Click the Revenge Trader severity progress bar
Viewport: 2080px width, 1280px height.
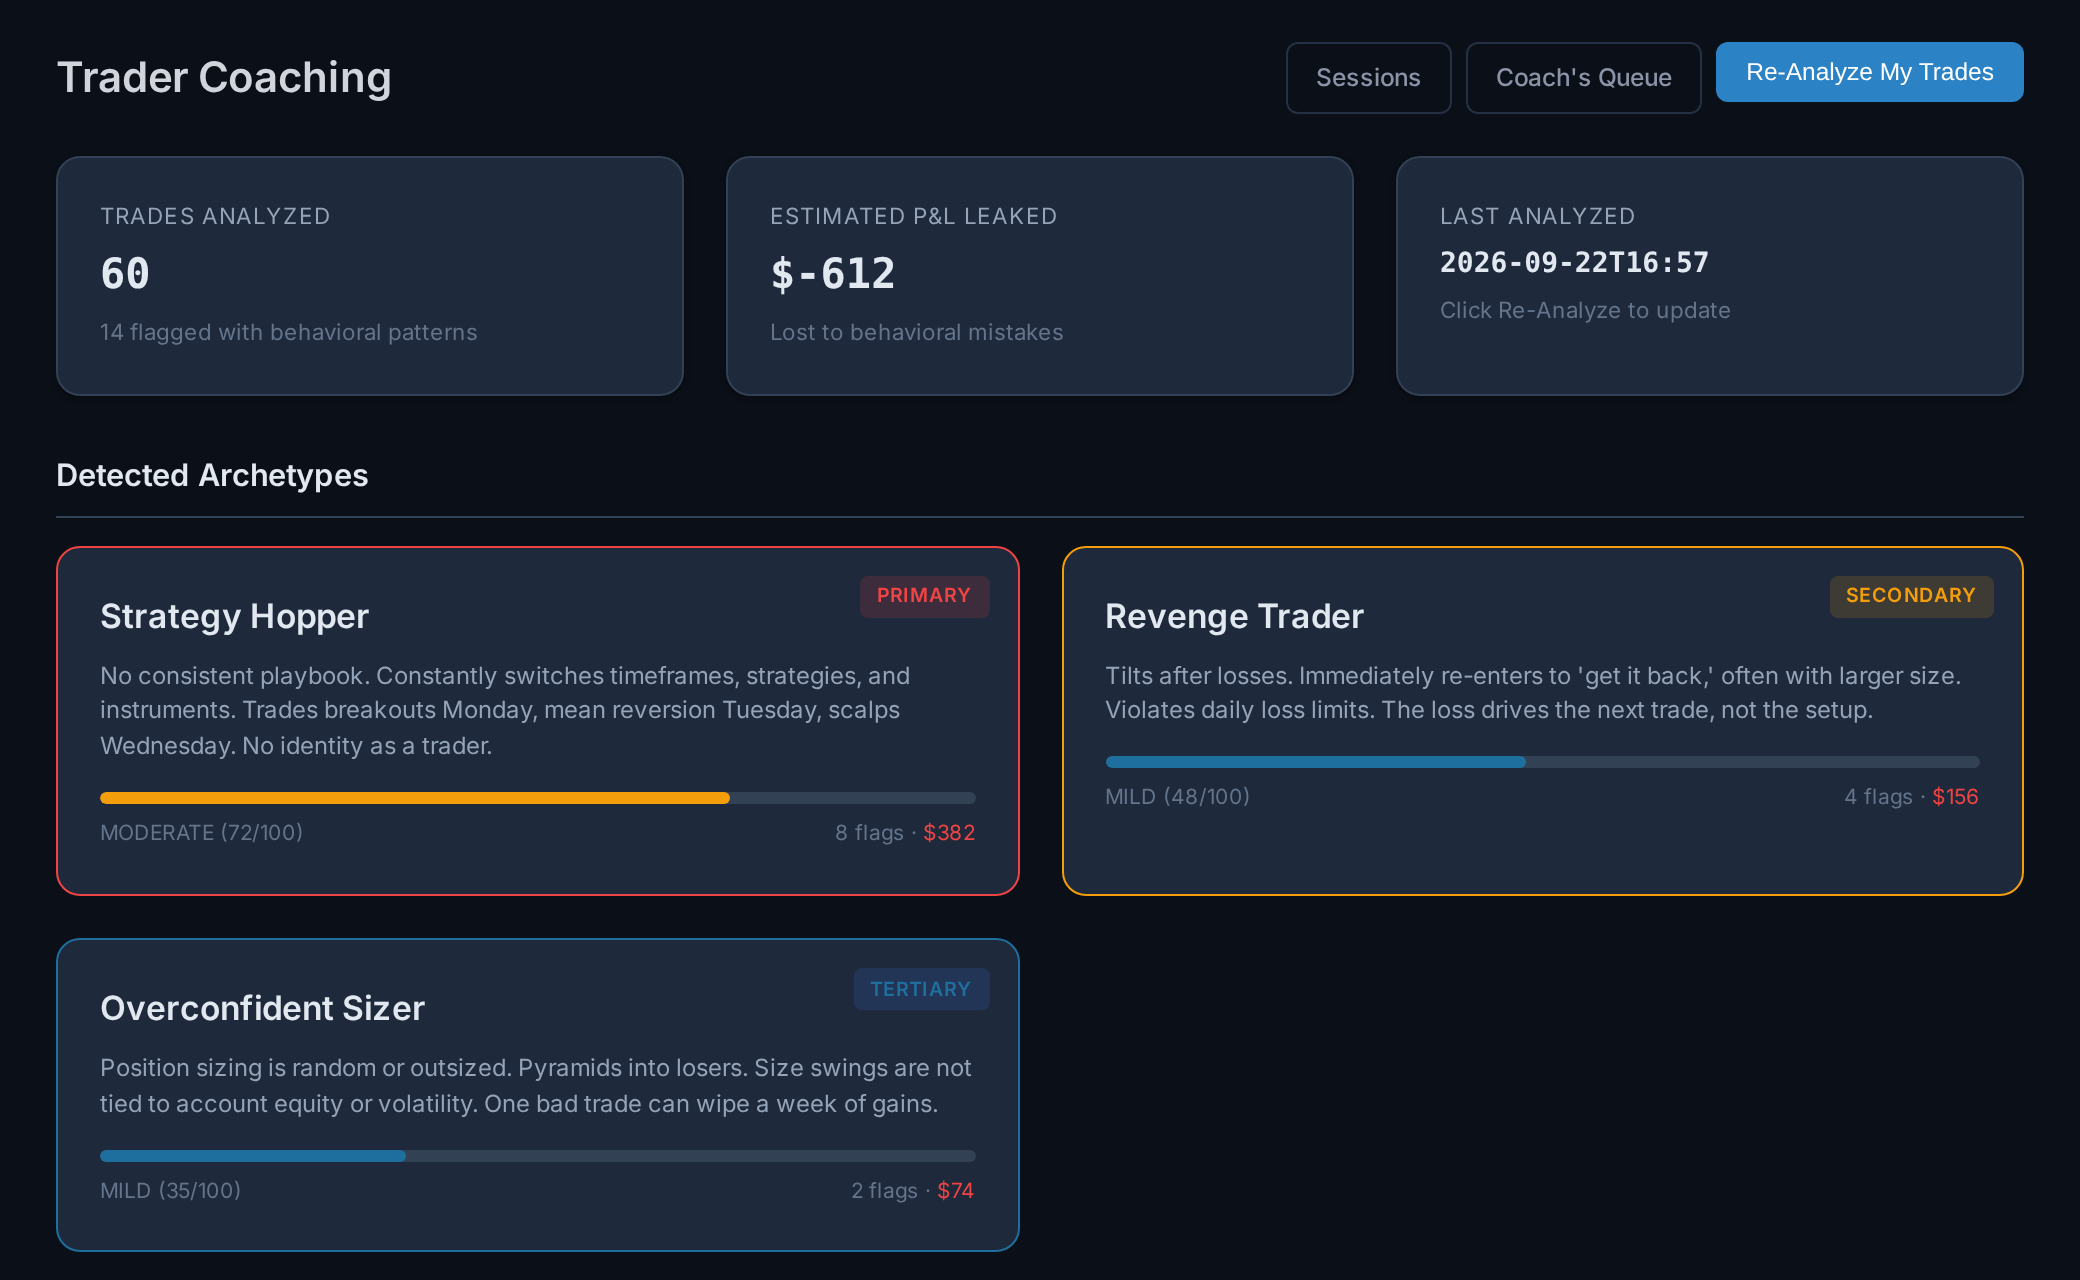point(1542,762)
